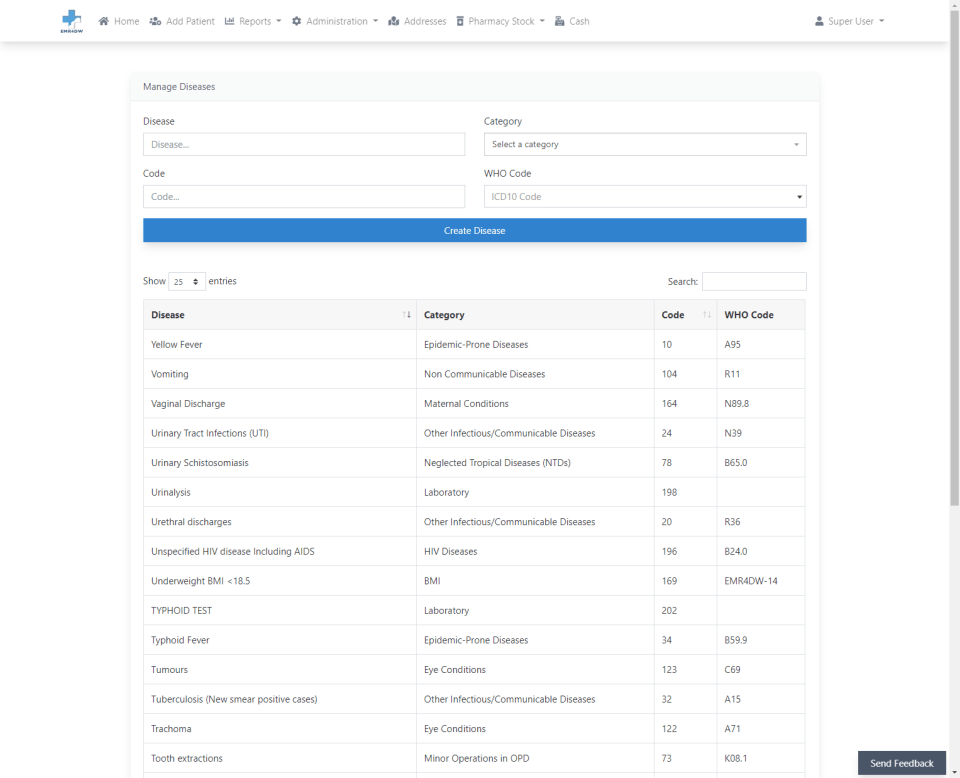Viewport: 960px width, 778px height.
Task: Click Neglected Tropical Diseases (NTDs) cell
Action: click(x=534, y=463)
